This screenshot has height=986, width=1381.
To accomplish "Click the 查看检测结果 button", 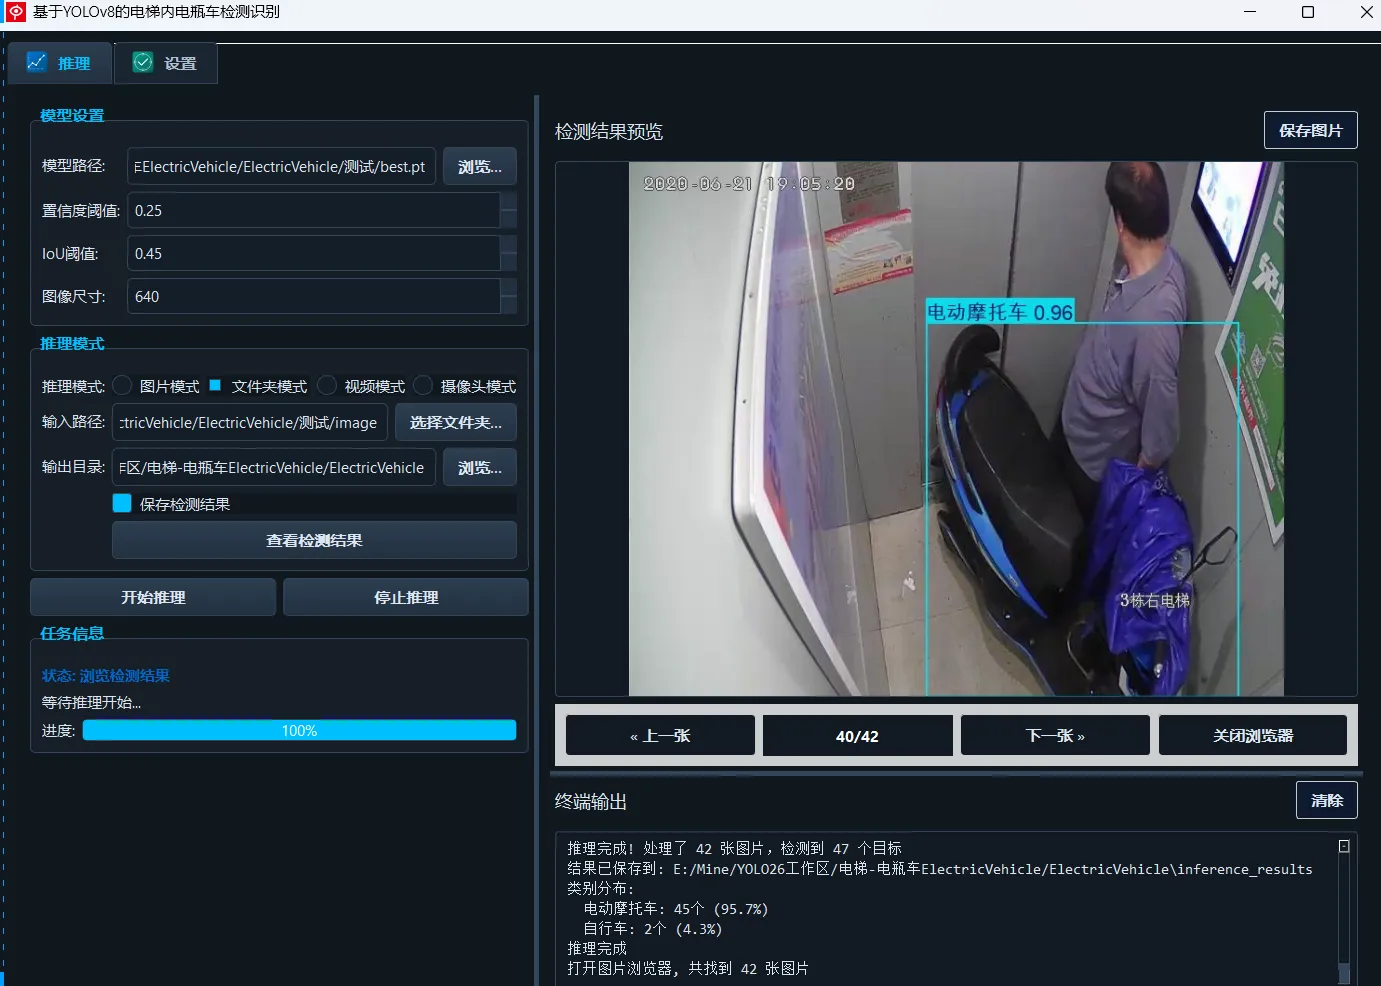I will (314, 540).
